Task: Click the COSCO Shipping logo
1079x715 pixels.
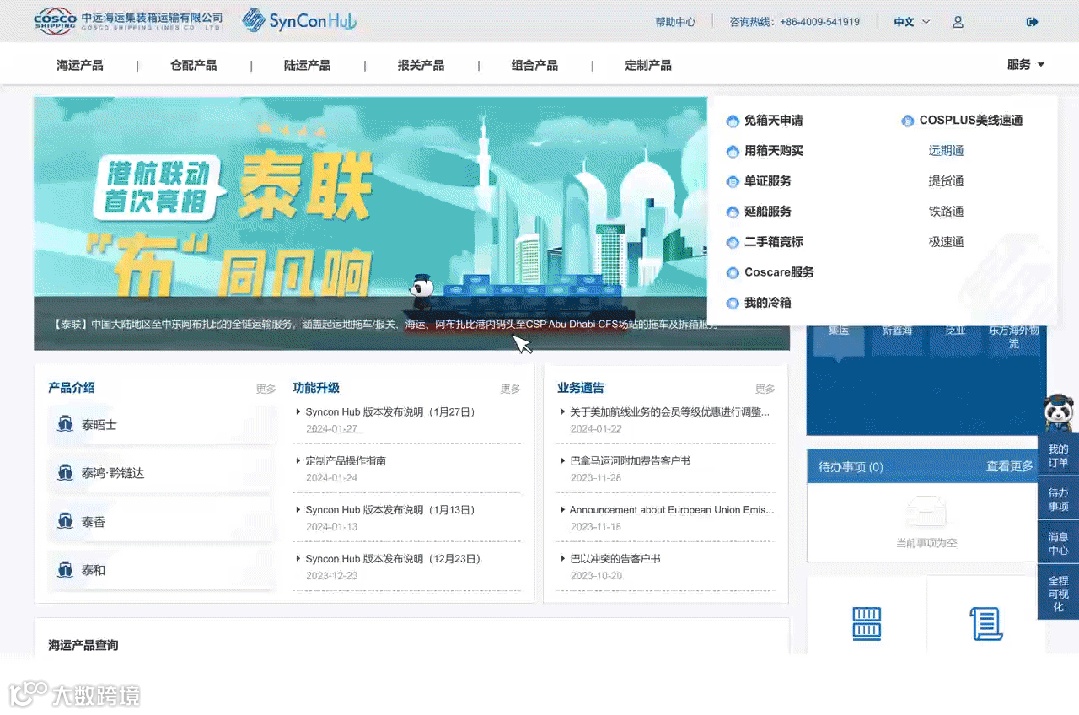Action: [x=129, y=21]
